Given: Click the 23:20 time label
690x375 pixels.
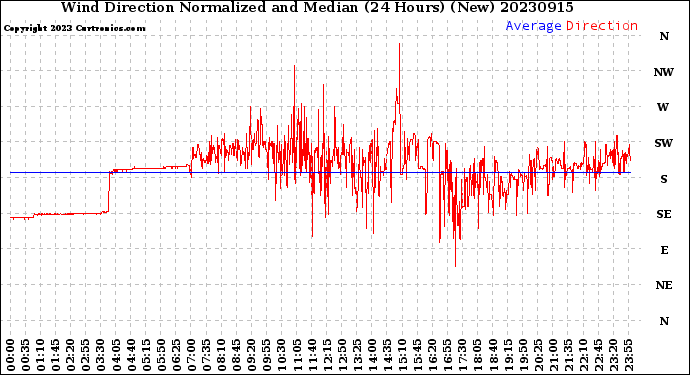Looking at the screenshot, I should pyautogui.click(x=613, y=355).
